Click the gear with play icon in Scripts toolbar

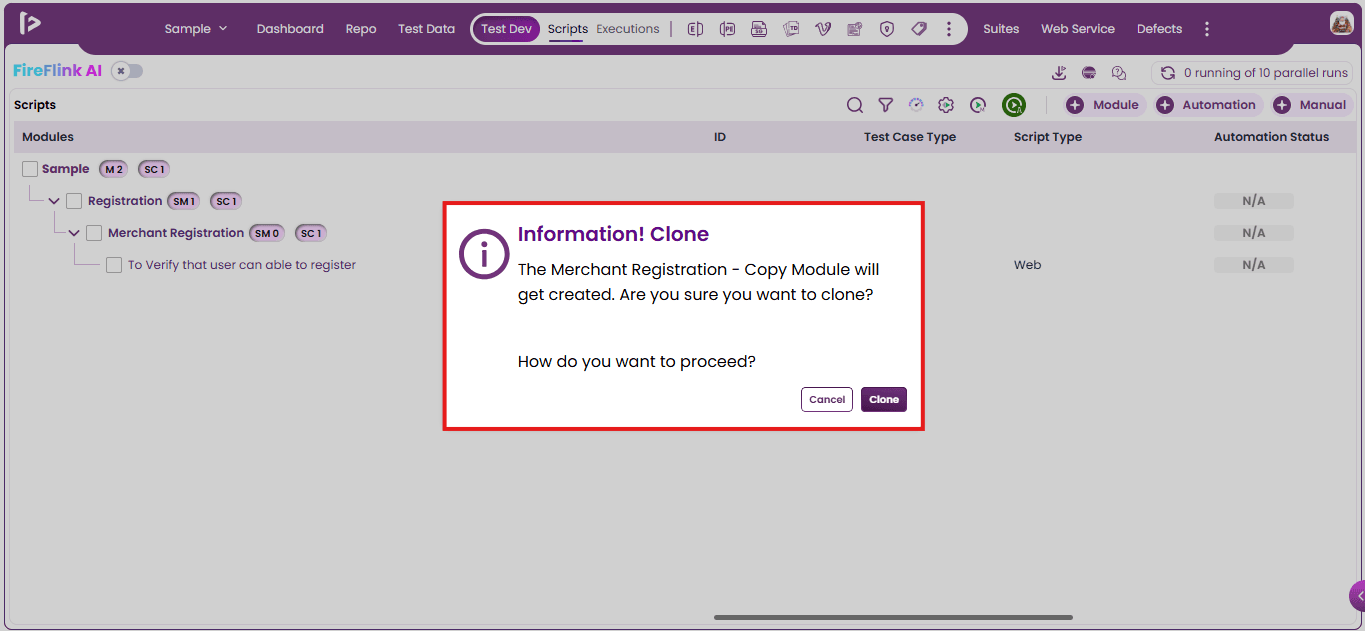point(947,105)
